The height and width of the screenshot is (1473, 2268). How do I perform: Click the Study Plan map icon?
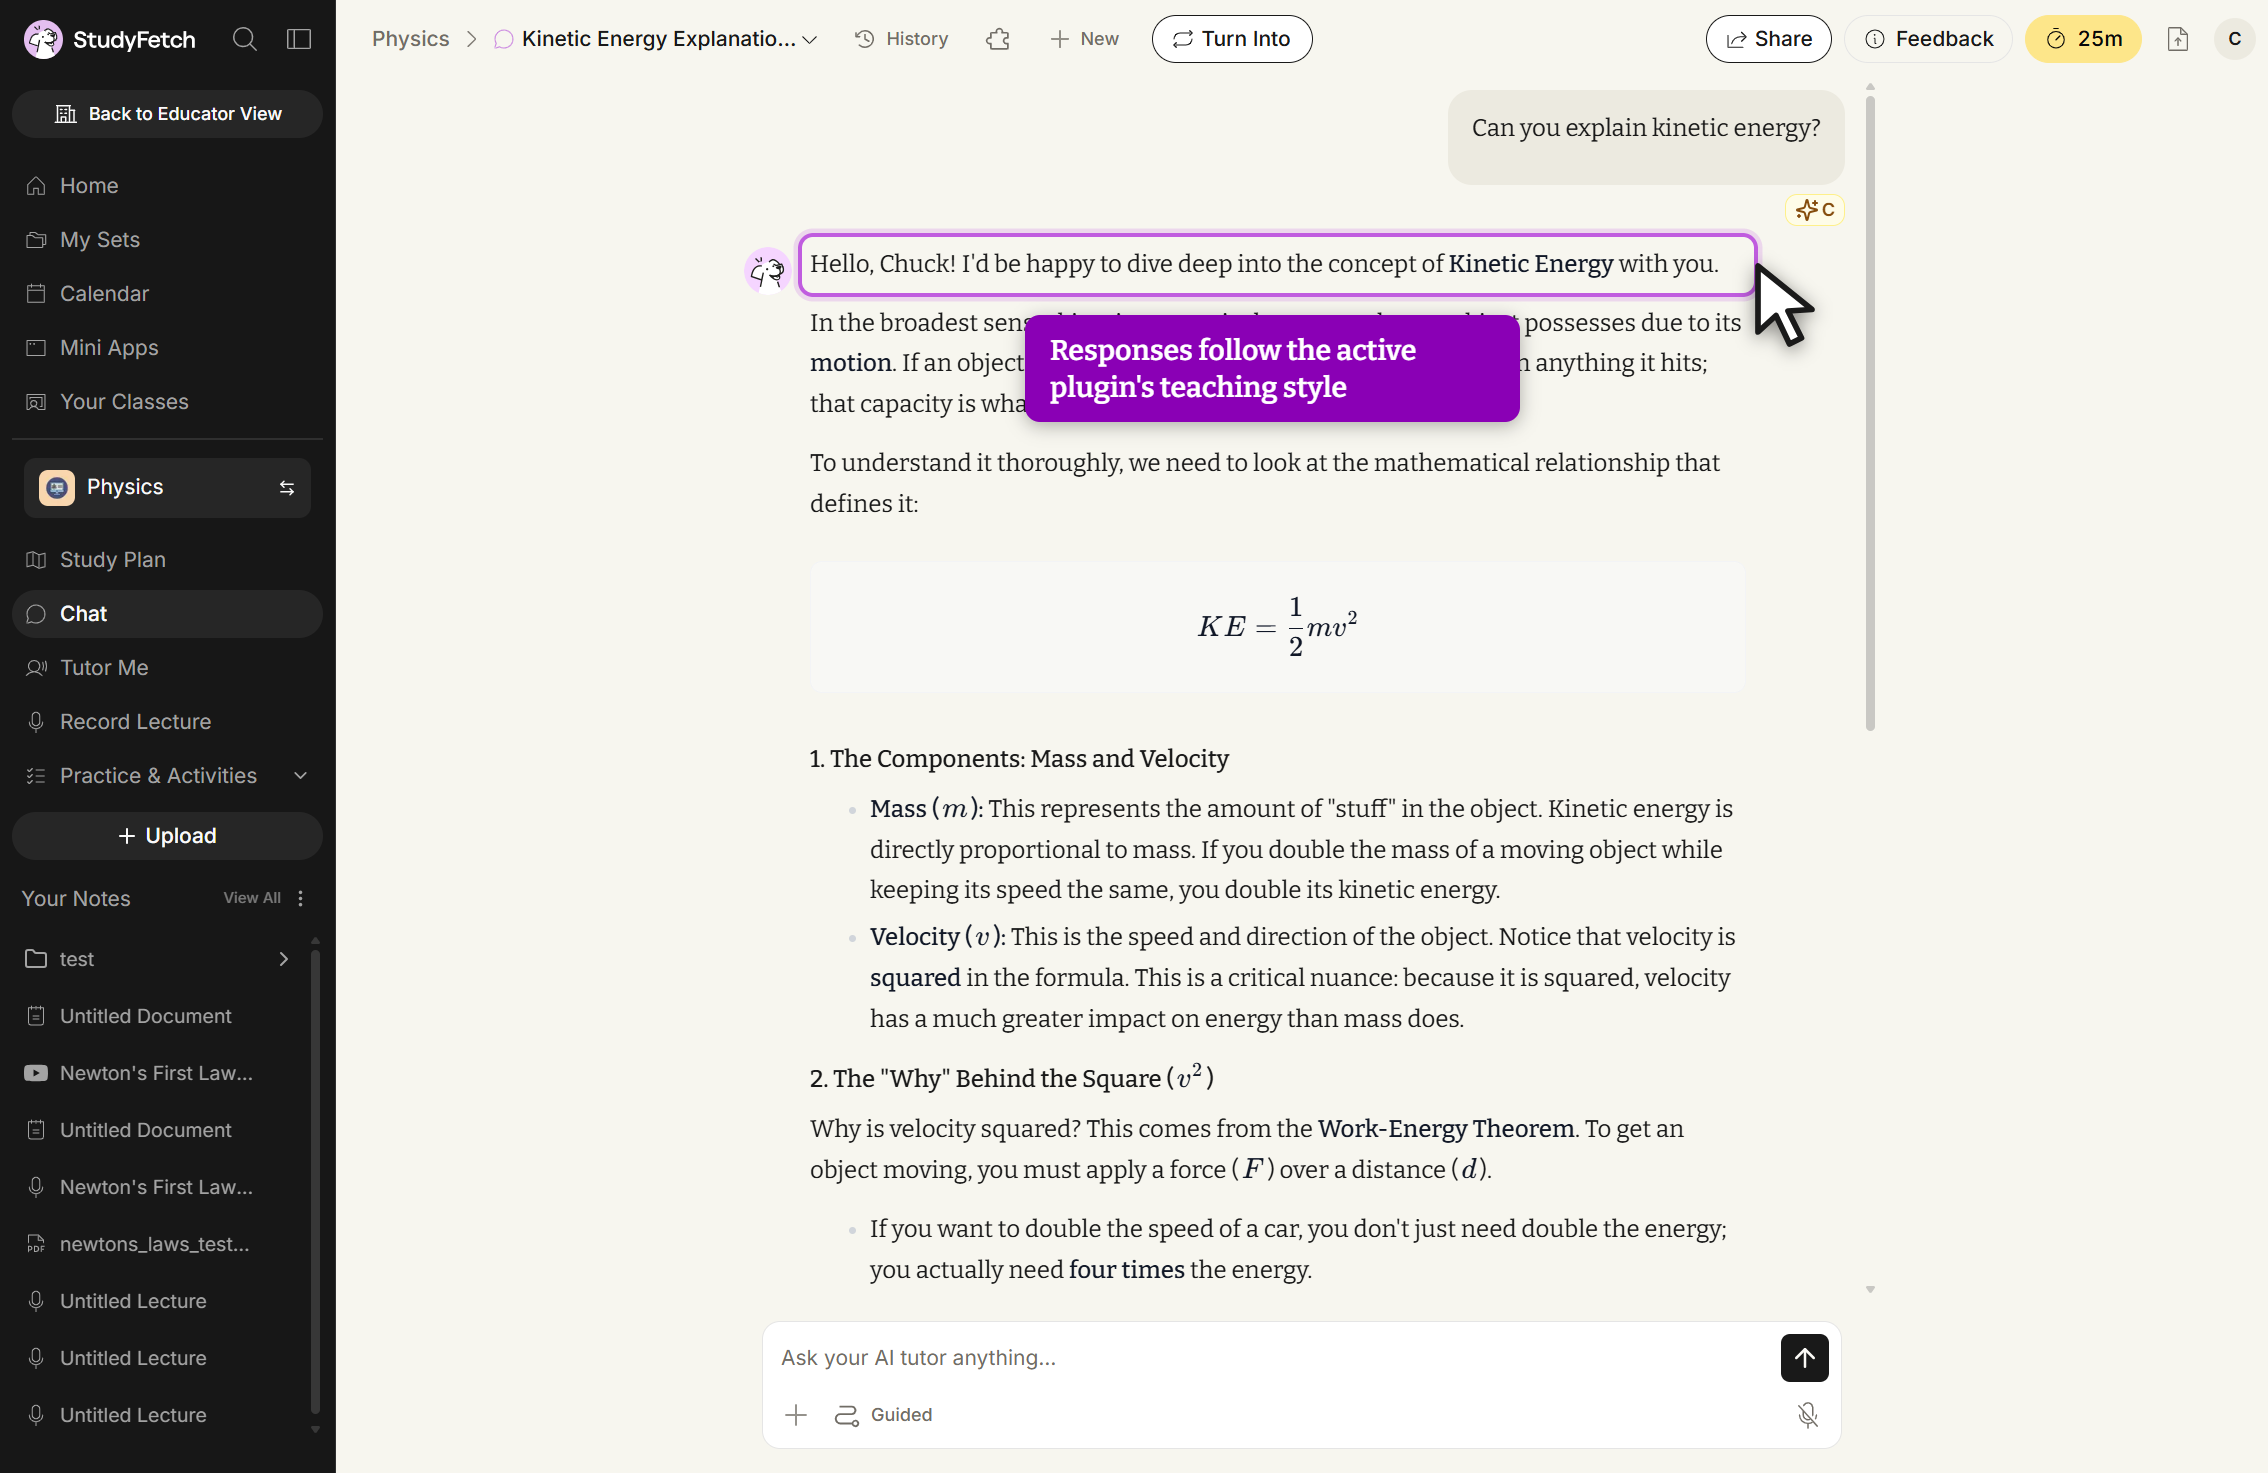coord(36,560)
